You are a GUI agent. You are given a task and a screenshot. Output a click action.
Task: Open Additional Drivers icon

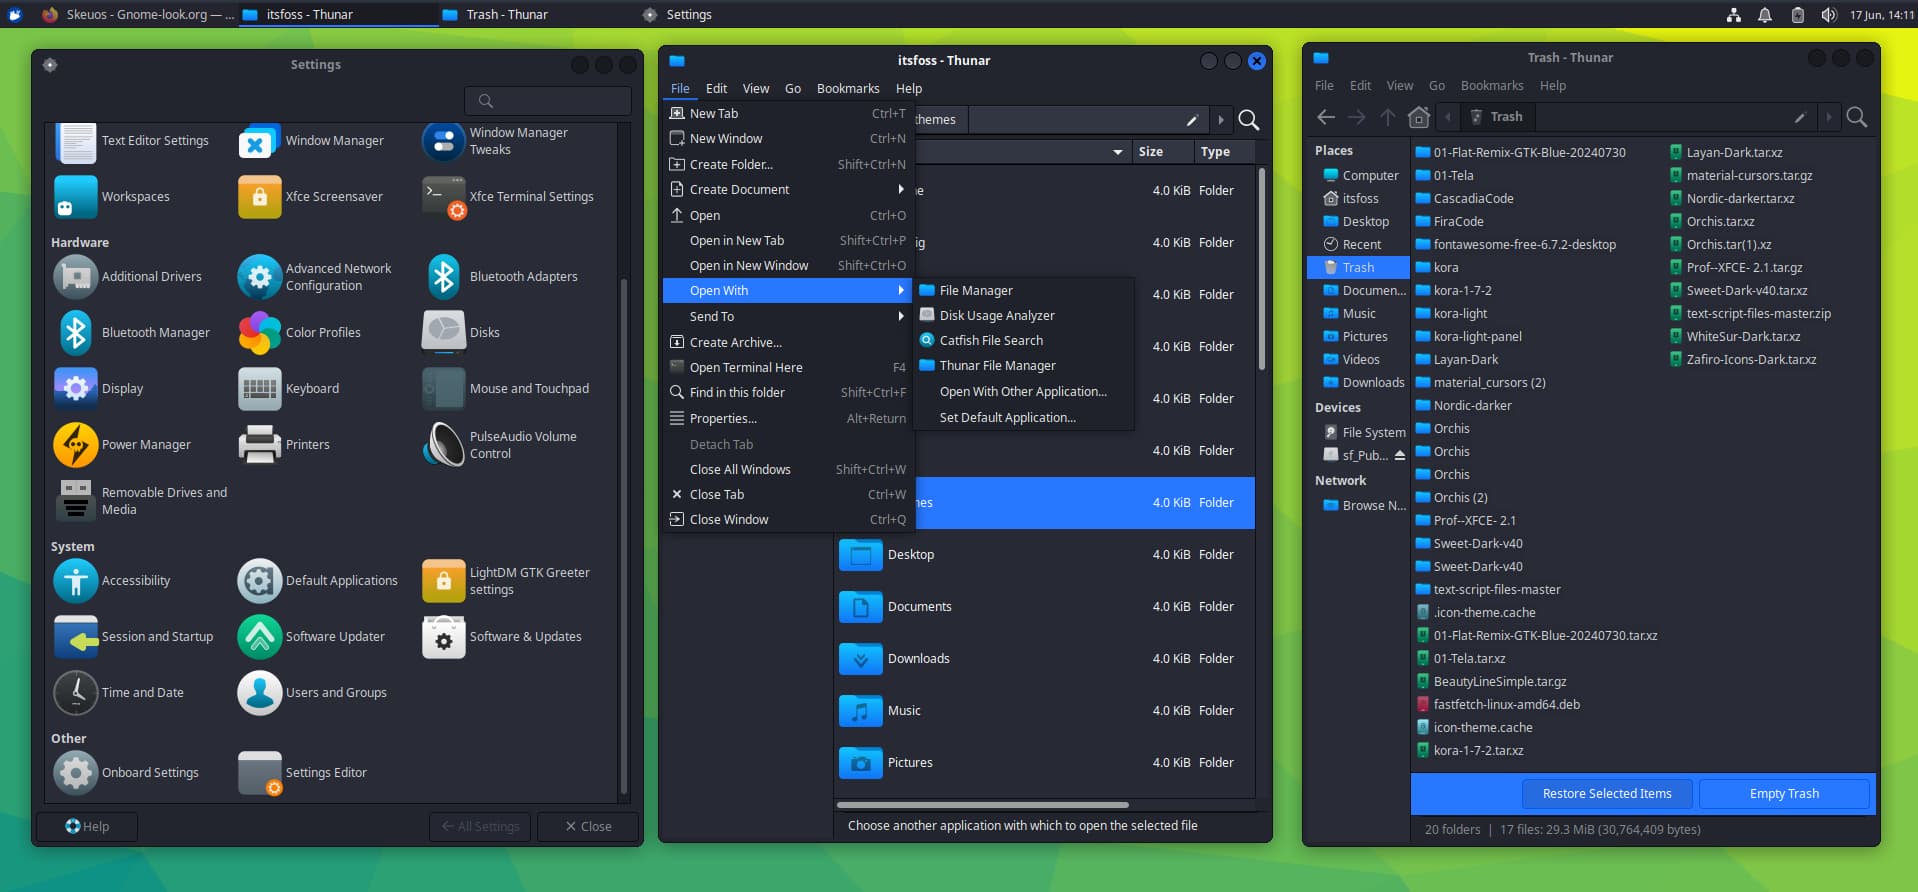pos(75,277)
